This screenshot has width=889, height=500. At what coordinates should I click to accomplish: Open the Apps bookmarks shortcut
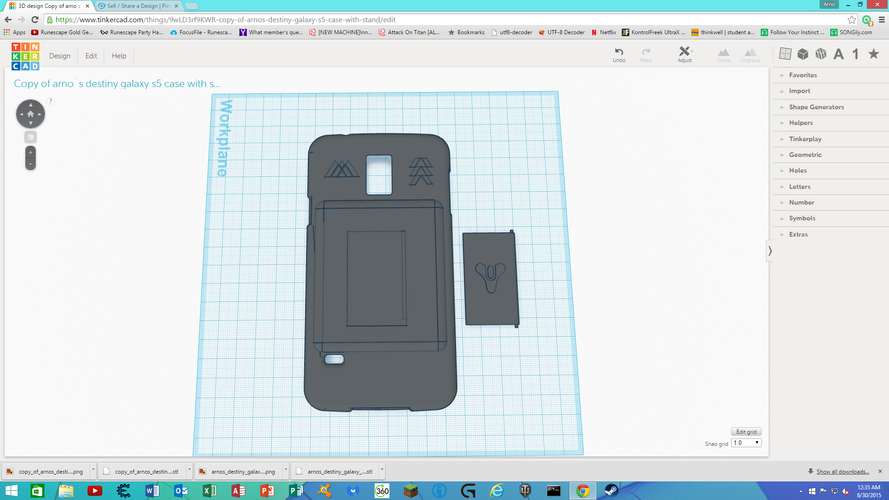[15, 32]
